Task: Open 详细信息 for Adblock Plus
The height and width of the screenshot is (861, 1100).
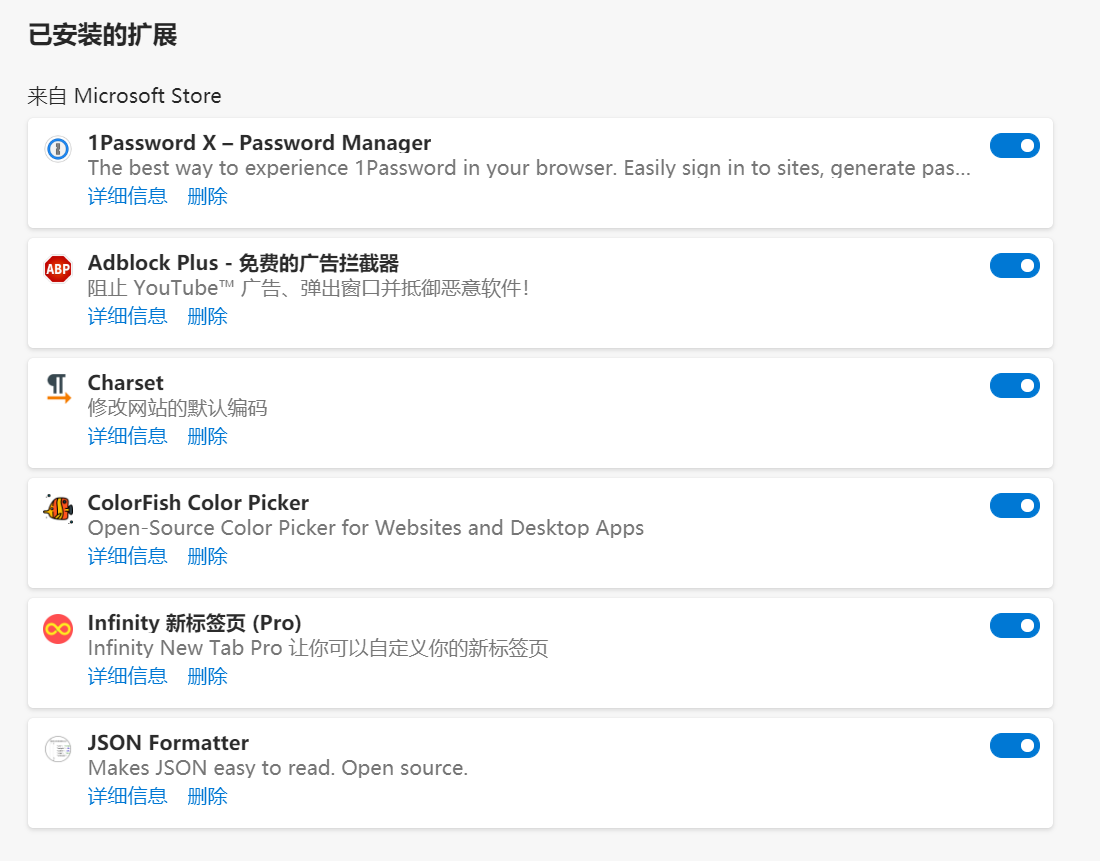Action: pos(128,316)
